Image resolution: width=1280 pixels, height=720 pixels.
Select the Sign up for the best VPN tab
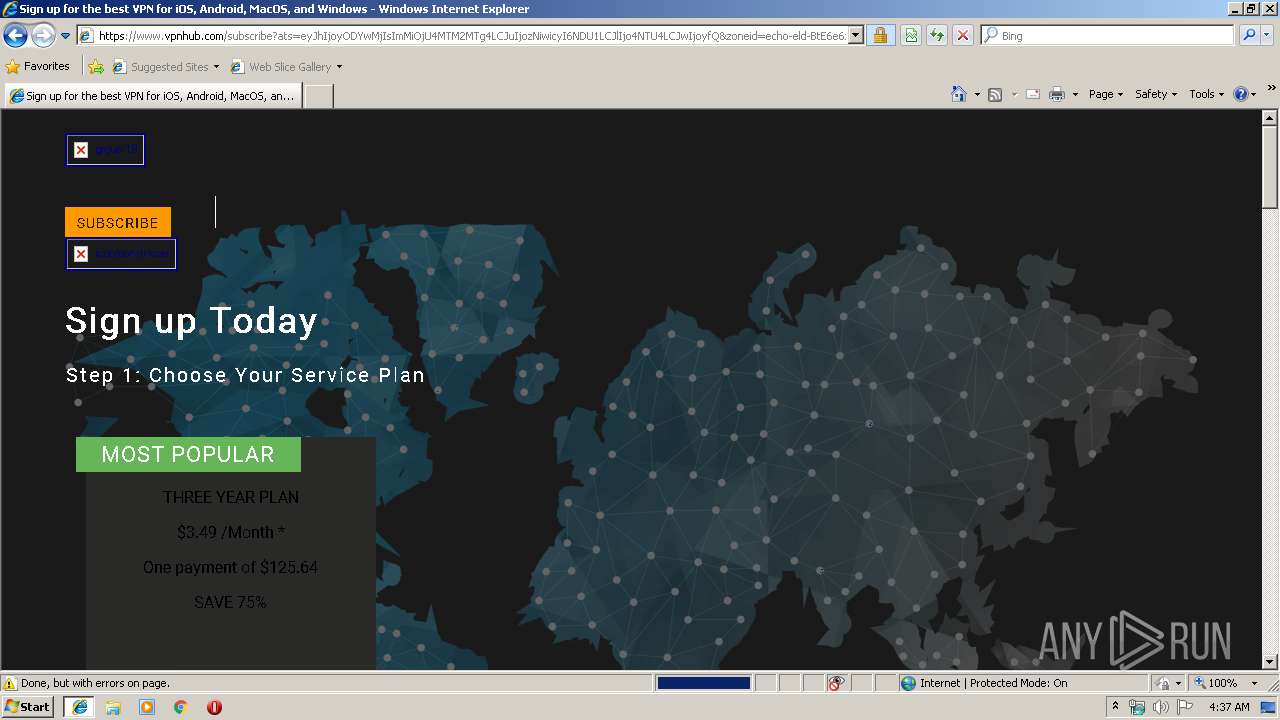152,96
